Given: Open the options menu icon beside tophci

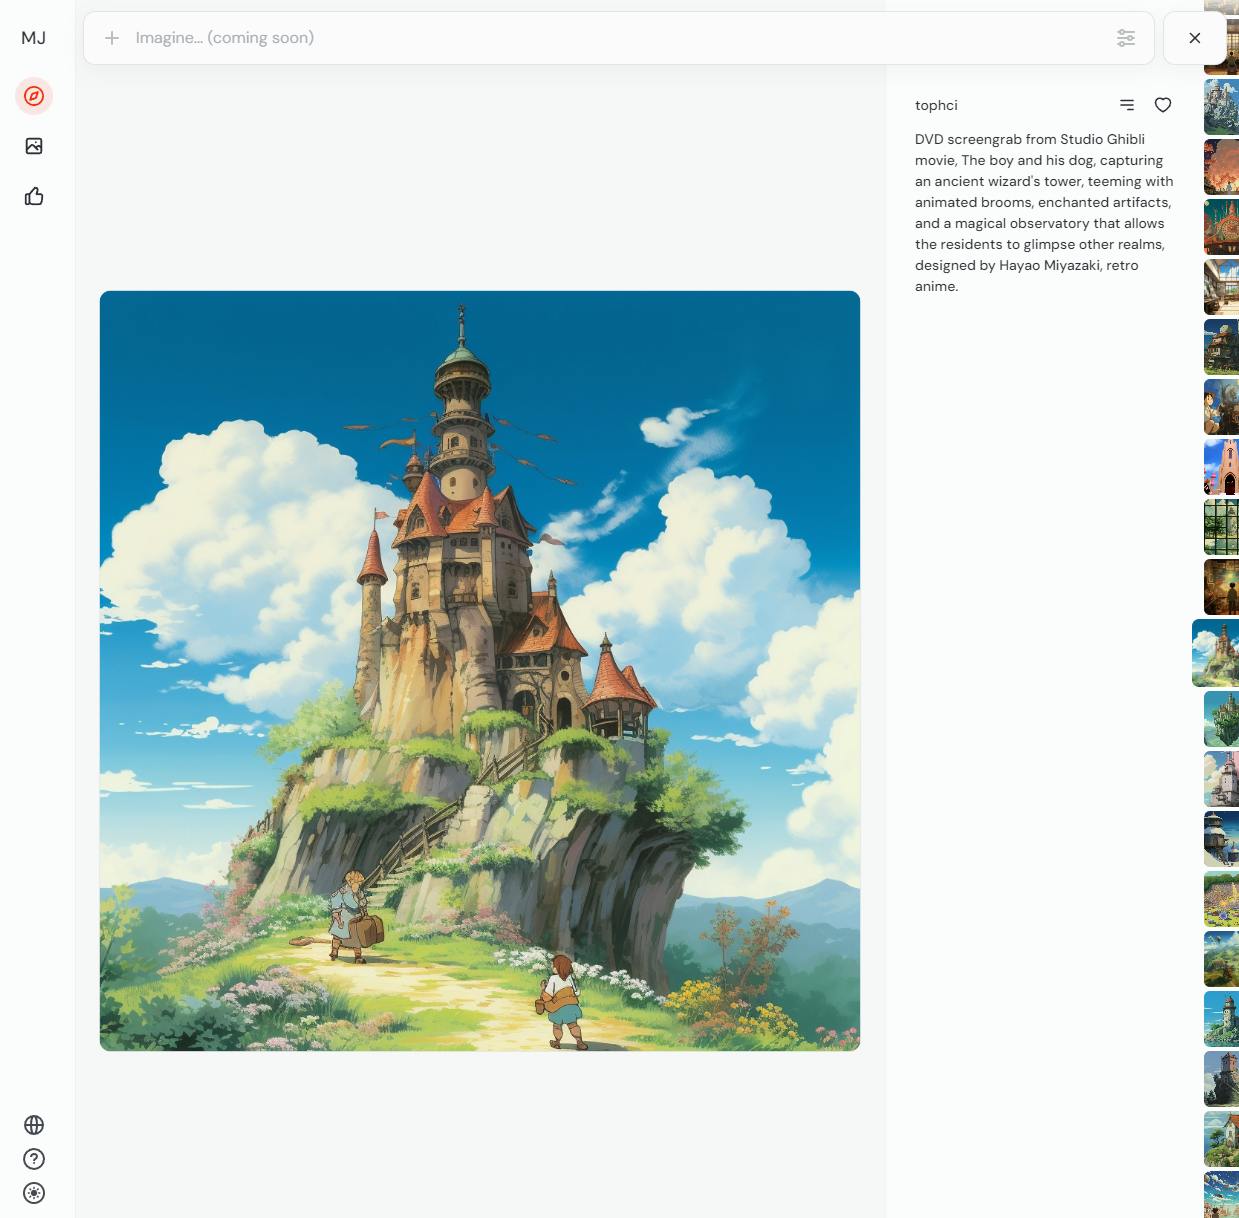Looking at the screenshot, I should (1127, 105).
